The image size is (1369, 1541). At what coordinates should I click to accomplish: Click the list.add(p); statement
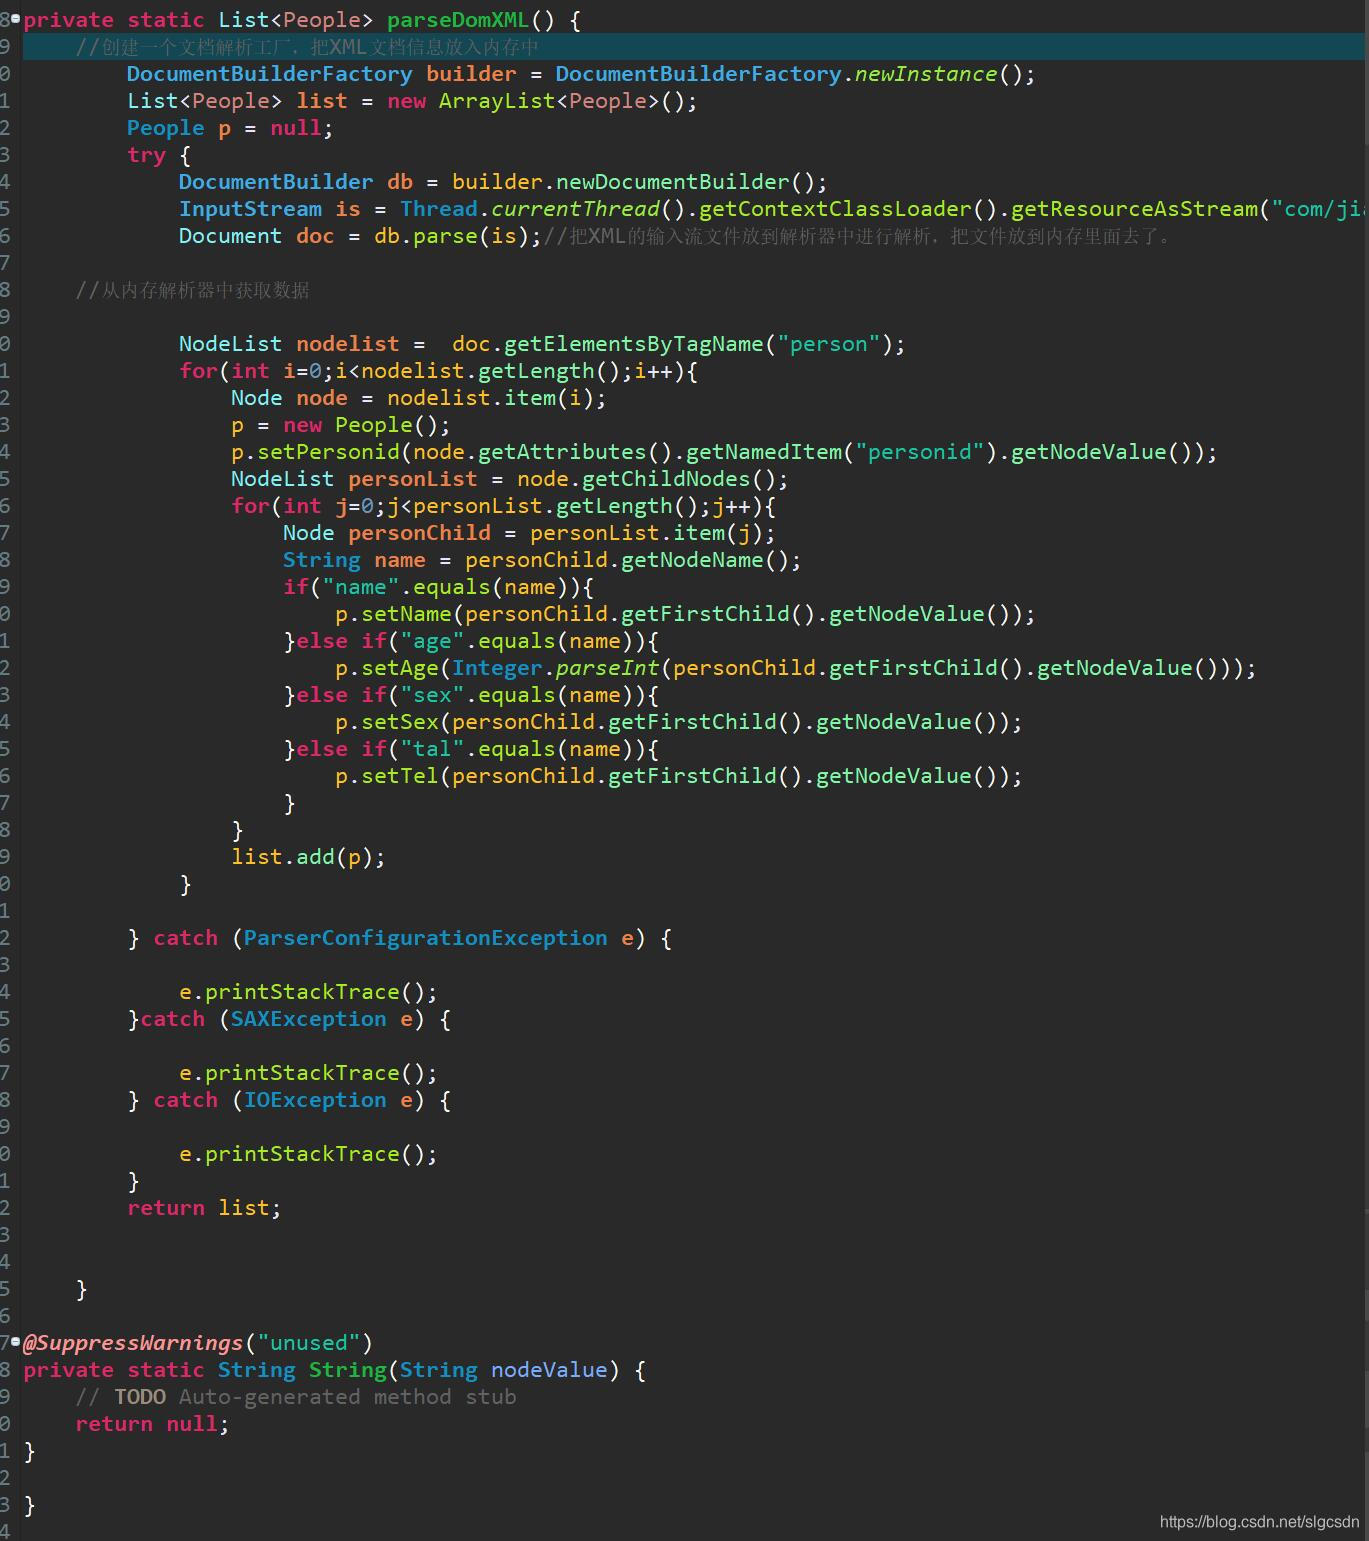tap(308, 857)
